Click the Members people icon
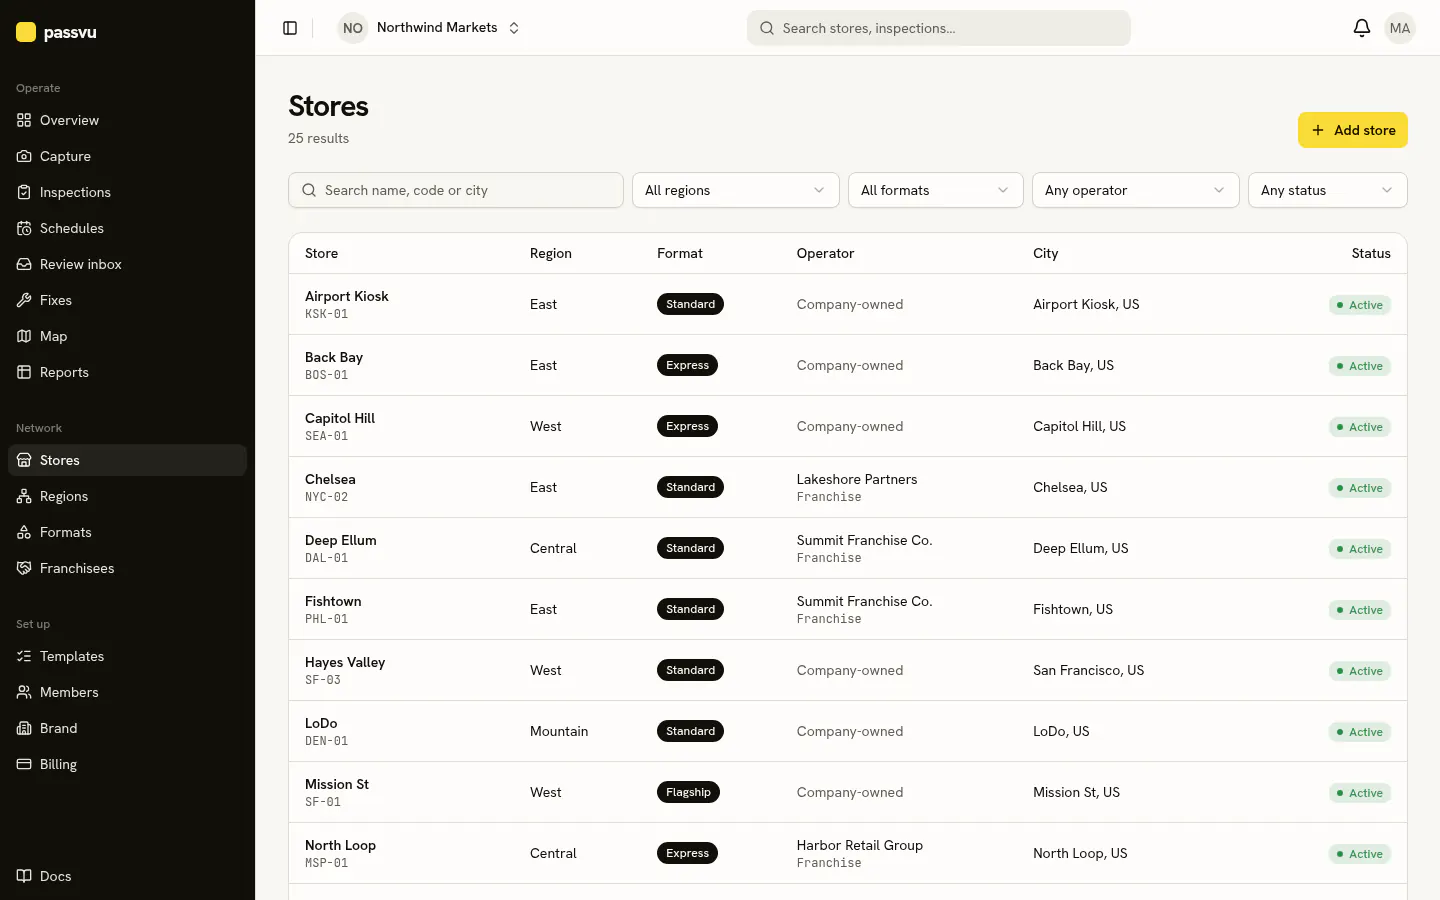Image resolution: width=1440 pixels, height=900 pixels. 24,692
